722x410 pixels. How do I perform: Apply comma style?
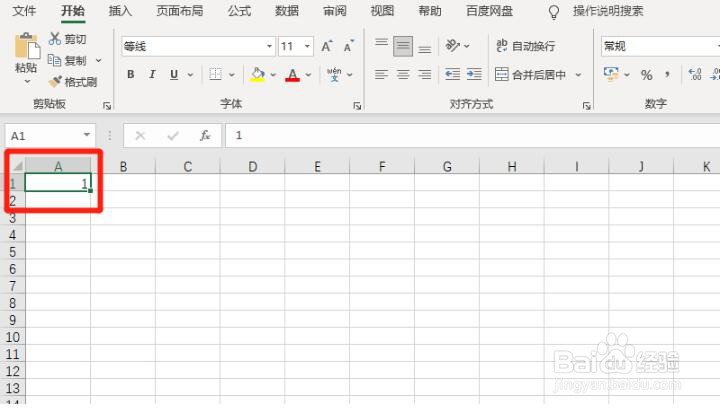point(667,74)
